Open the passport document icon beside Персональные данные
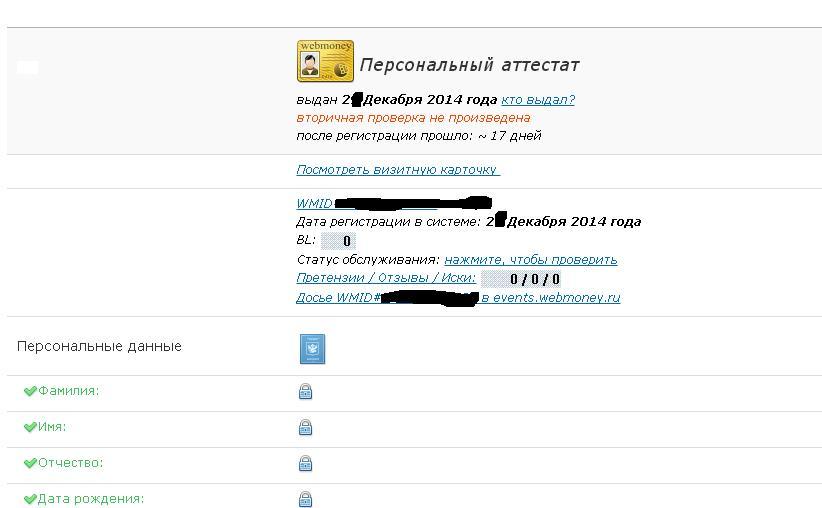Image resolution: width=822 pixels, height=508 pixels. (312, 349)
